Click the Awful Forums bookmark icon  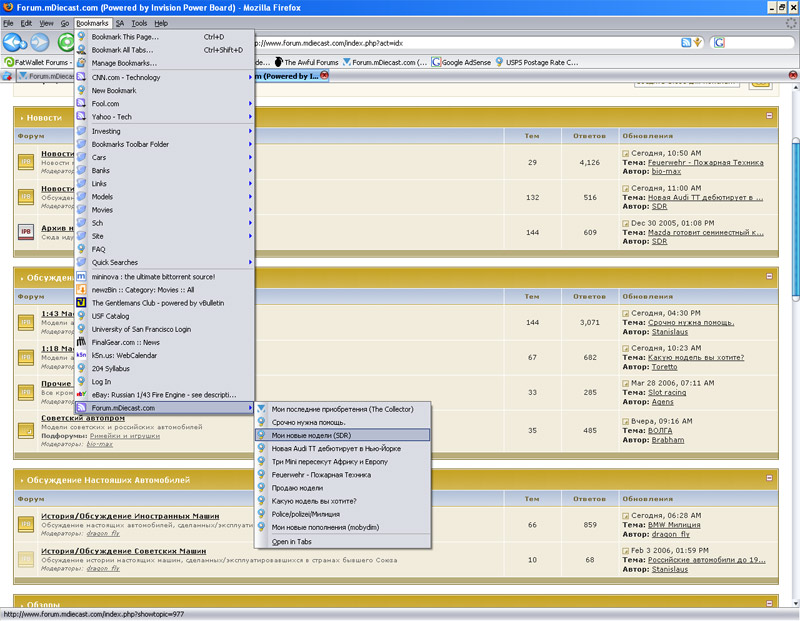click(x=279, y=62)
